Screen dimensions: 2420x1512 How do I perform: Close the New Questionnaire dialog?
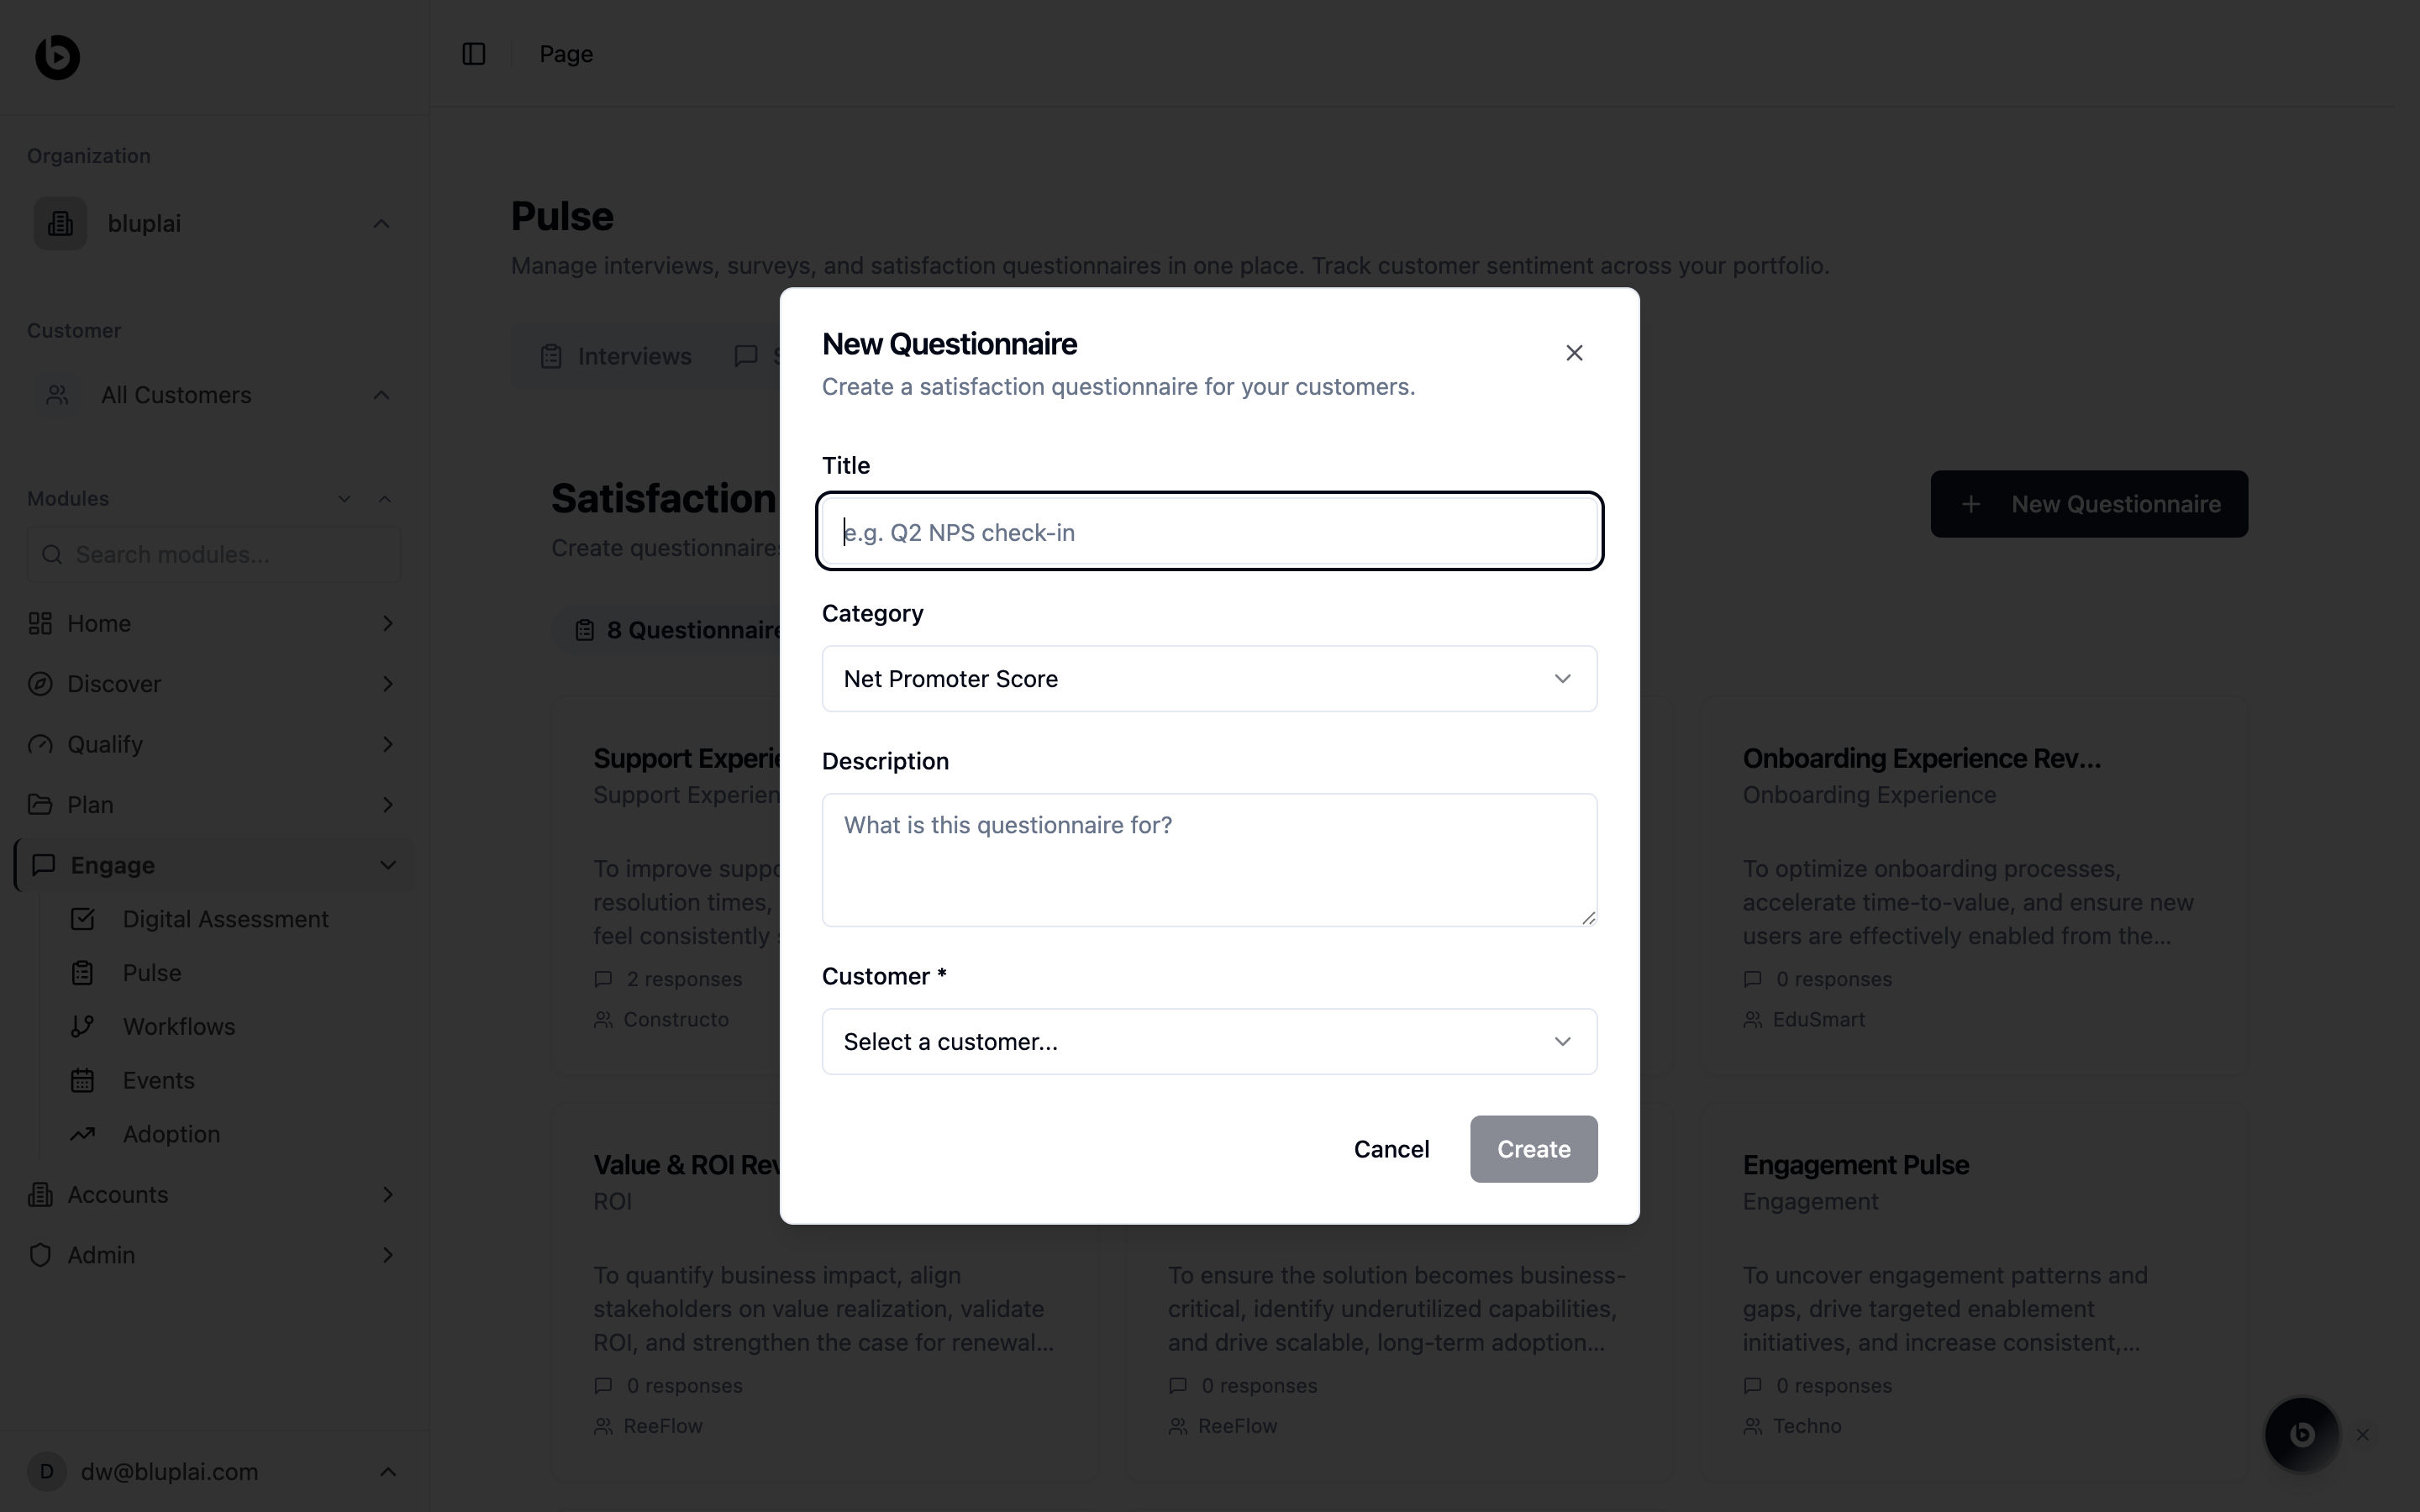tap(1574, 353)
